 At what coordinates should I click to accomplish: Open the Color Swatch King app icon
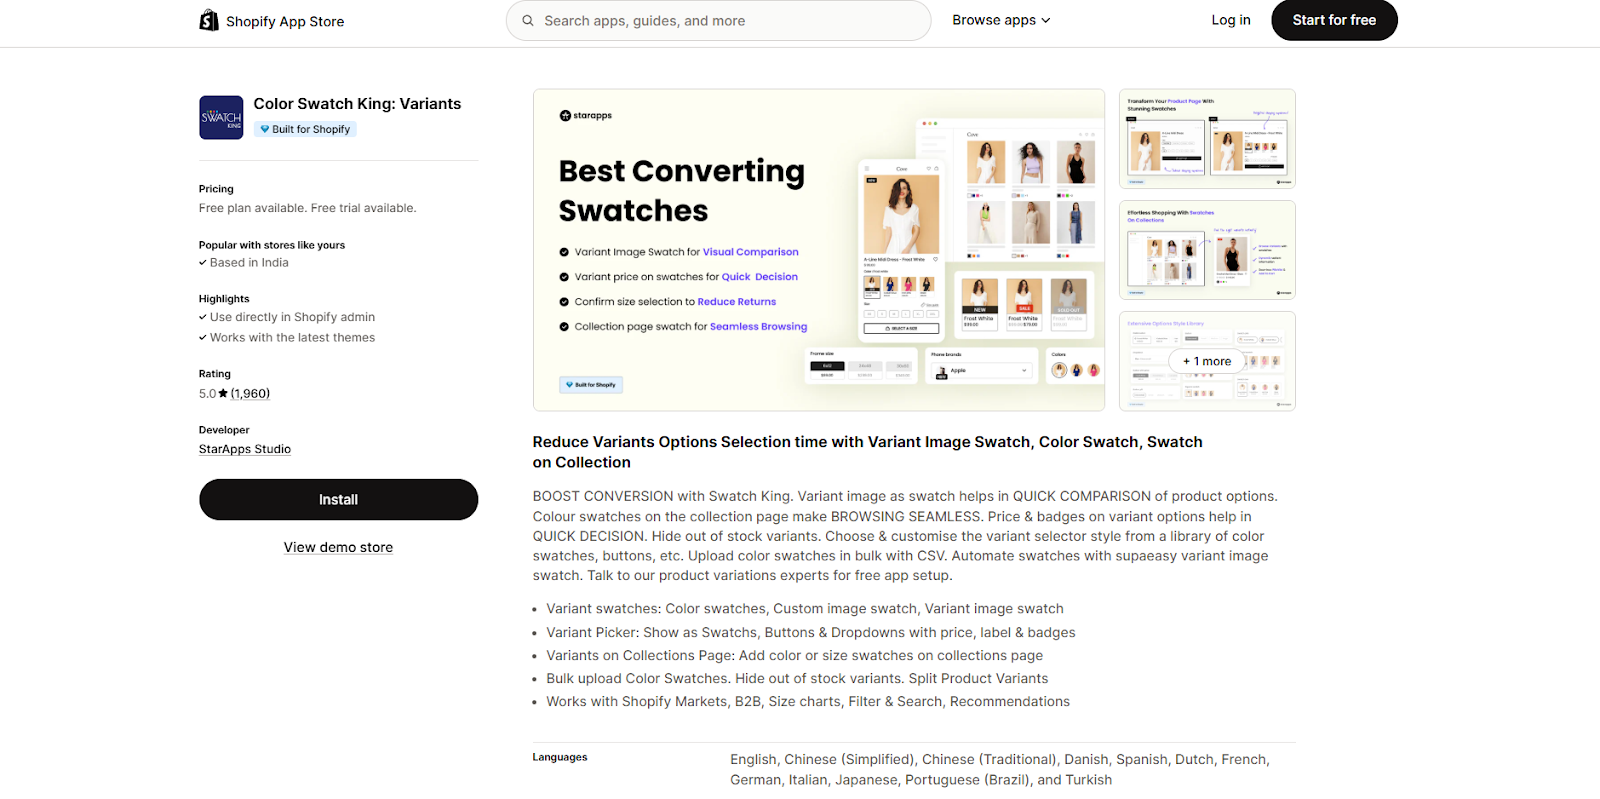(221, 117)
